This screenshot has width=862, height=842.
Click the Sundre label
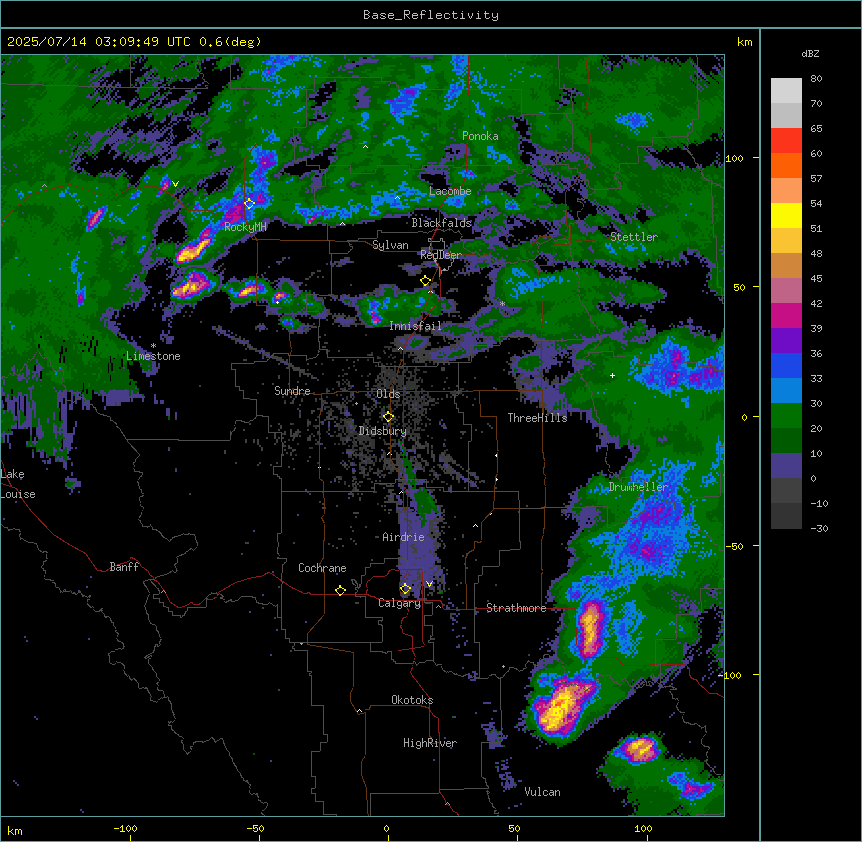pyautogui.click(x=292, y=391)
